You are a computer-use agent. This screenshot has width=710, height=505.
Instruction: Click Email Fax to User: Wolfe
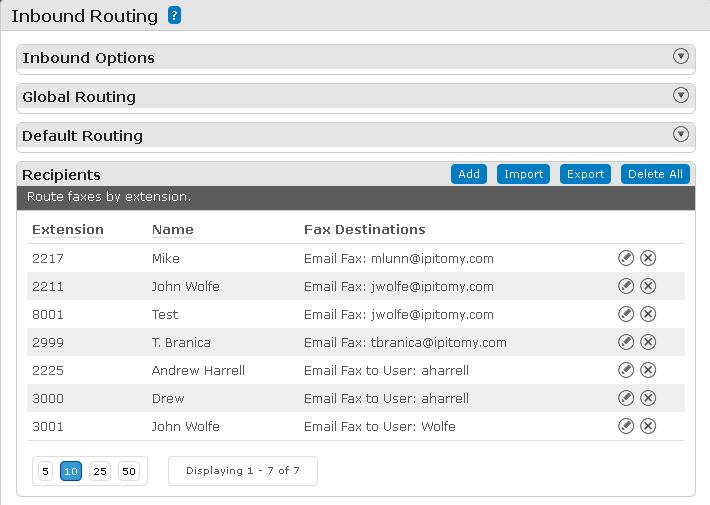click(379, 427)
